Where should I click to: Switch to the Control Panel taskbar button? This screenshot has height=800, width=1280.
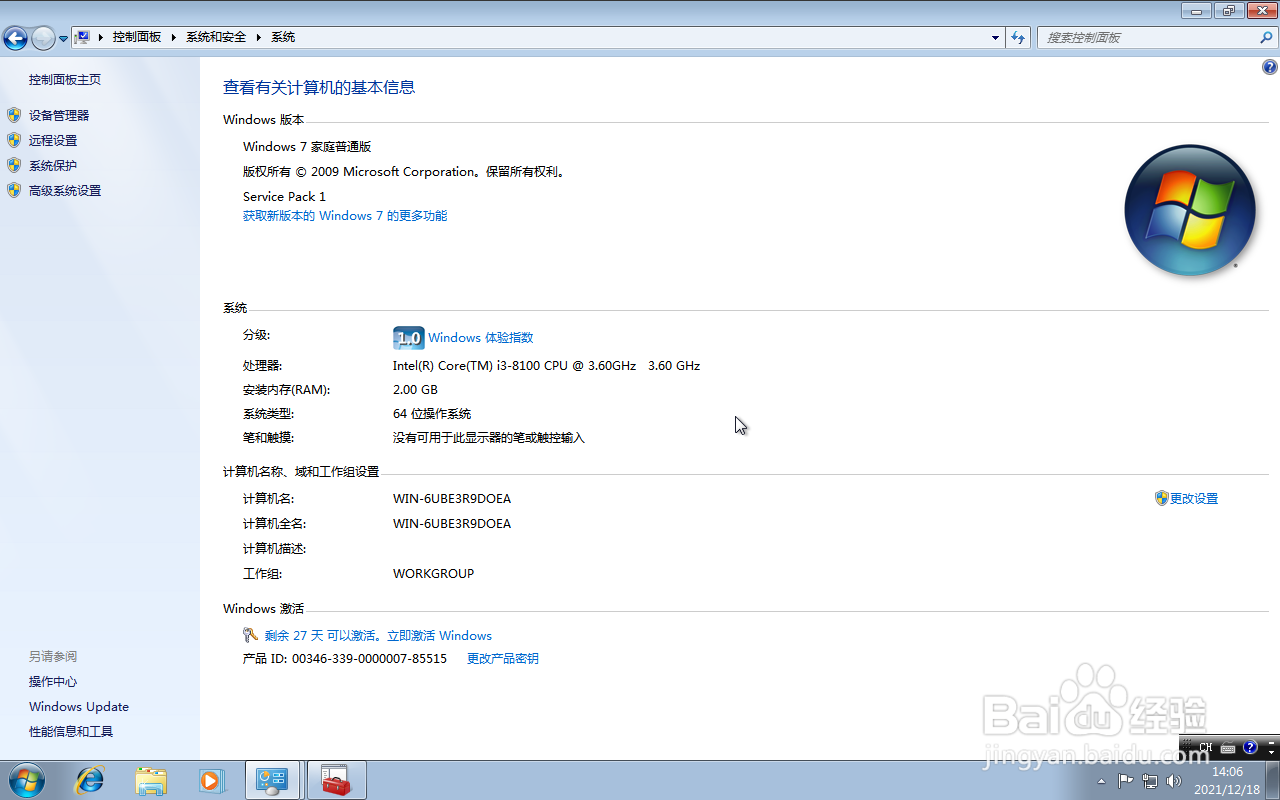(272, 780)
